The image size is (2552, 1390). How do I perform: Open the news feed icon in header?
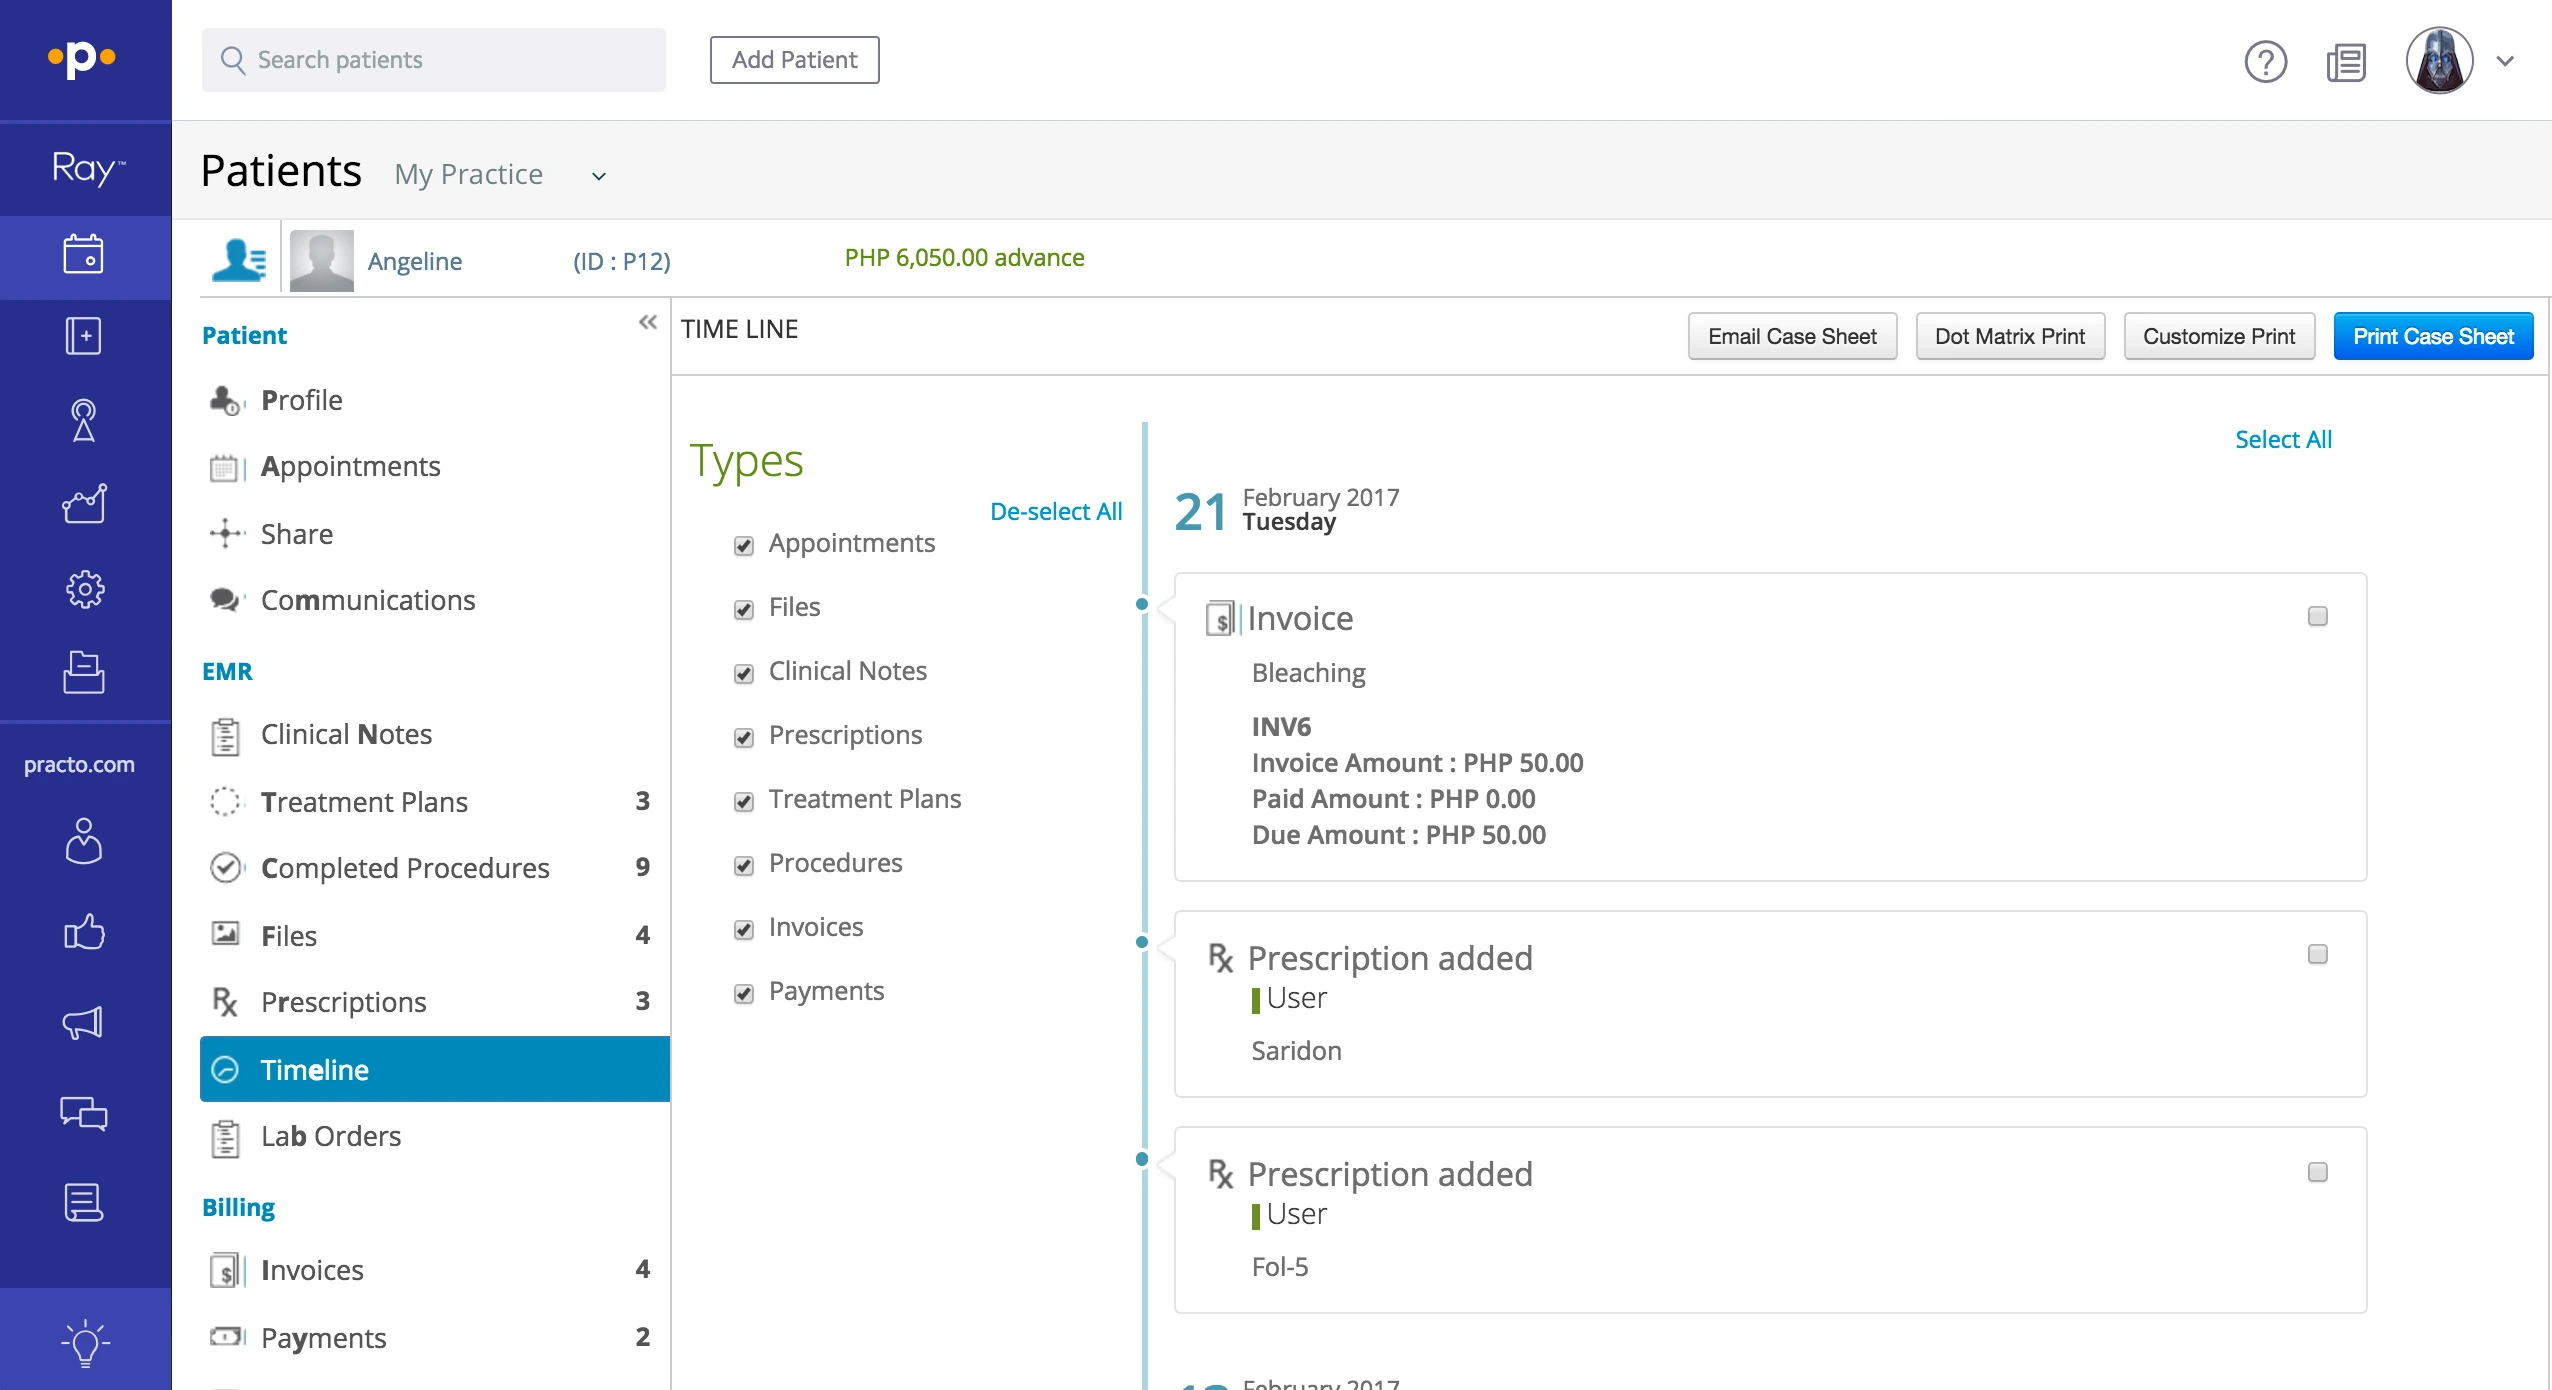[x=2346, y=62]
